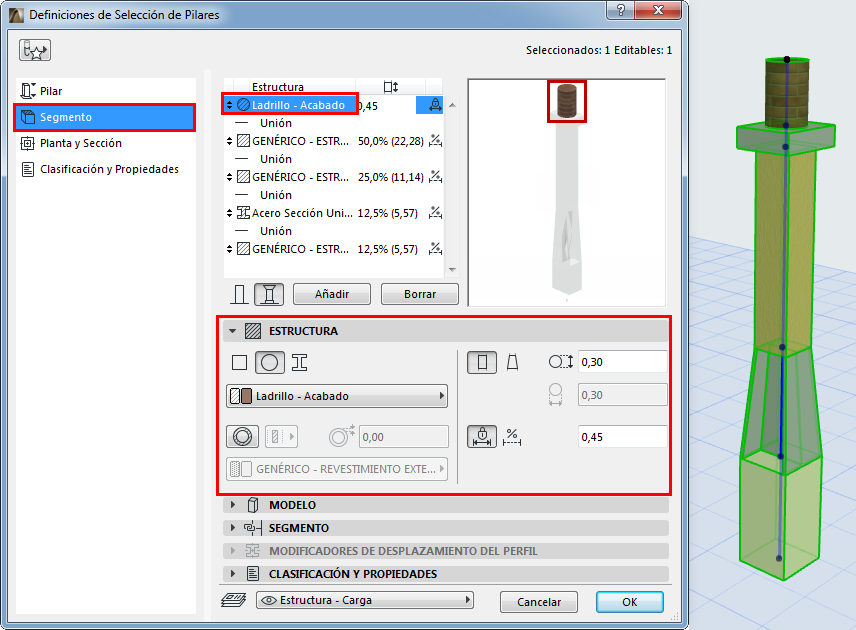Toggle uniform cross-section next to the trapezoid

tap(481, 362)
